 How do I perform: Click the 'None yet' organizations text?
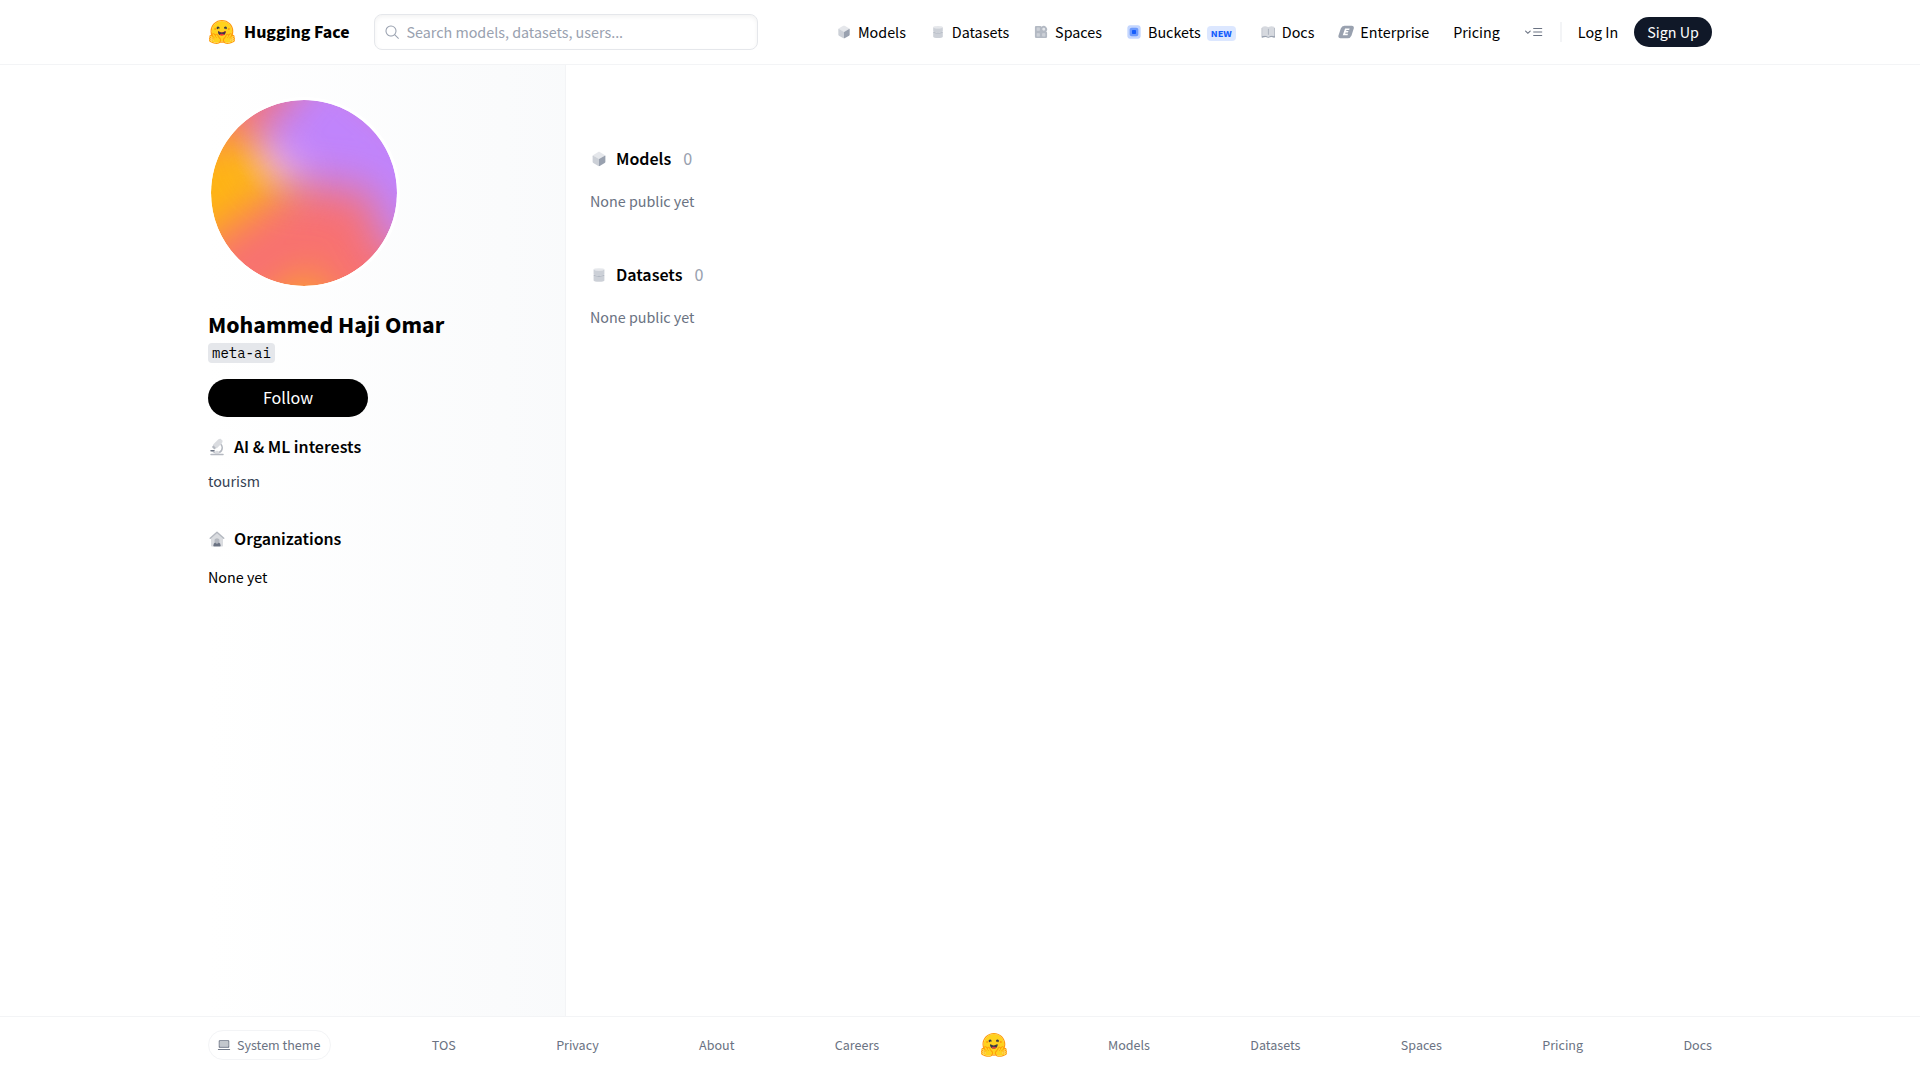(x=238, y=578)
